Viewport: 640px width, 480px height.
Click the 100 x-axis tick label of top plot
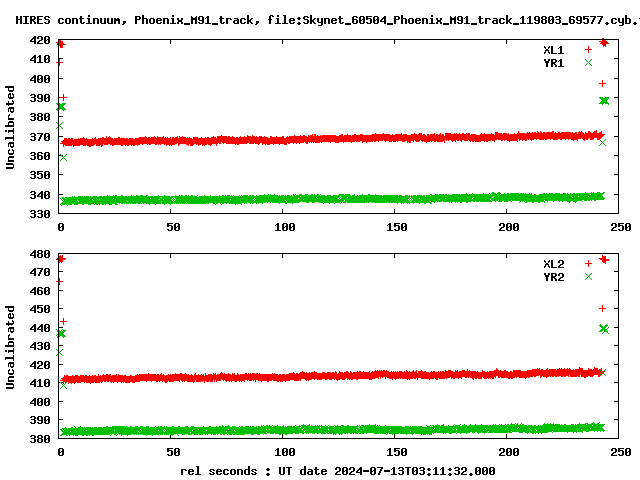tap(284, 227)
